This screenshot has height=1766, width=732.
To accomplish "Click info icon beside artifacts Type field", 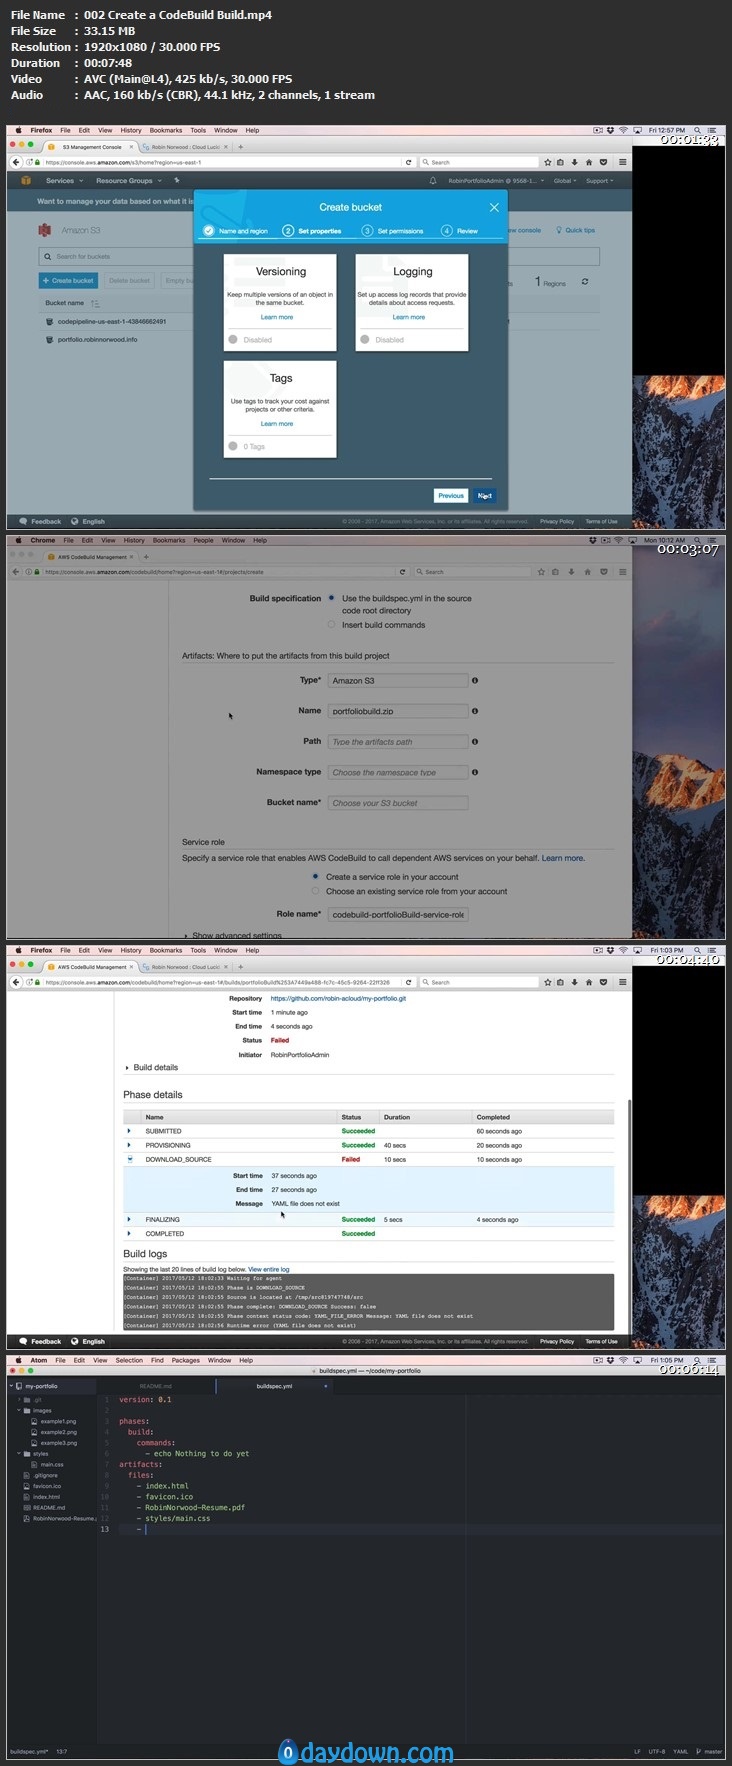I will point(475,680).
